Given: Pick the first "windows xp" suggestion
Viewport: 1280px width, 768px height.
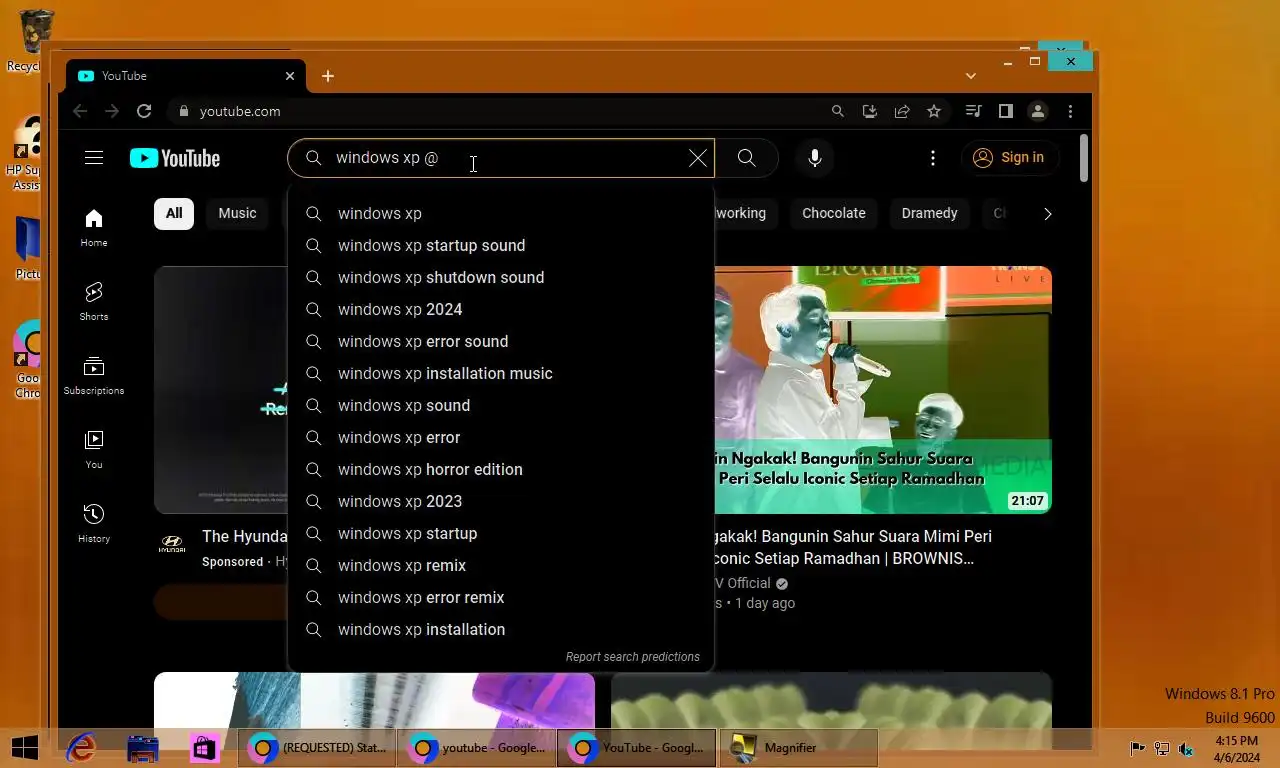Looking at the screenshot, I should [501, 213].
